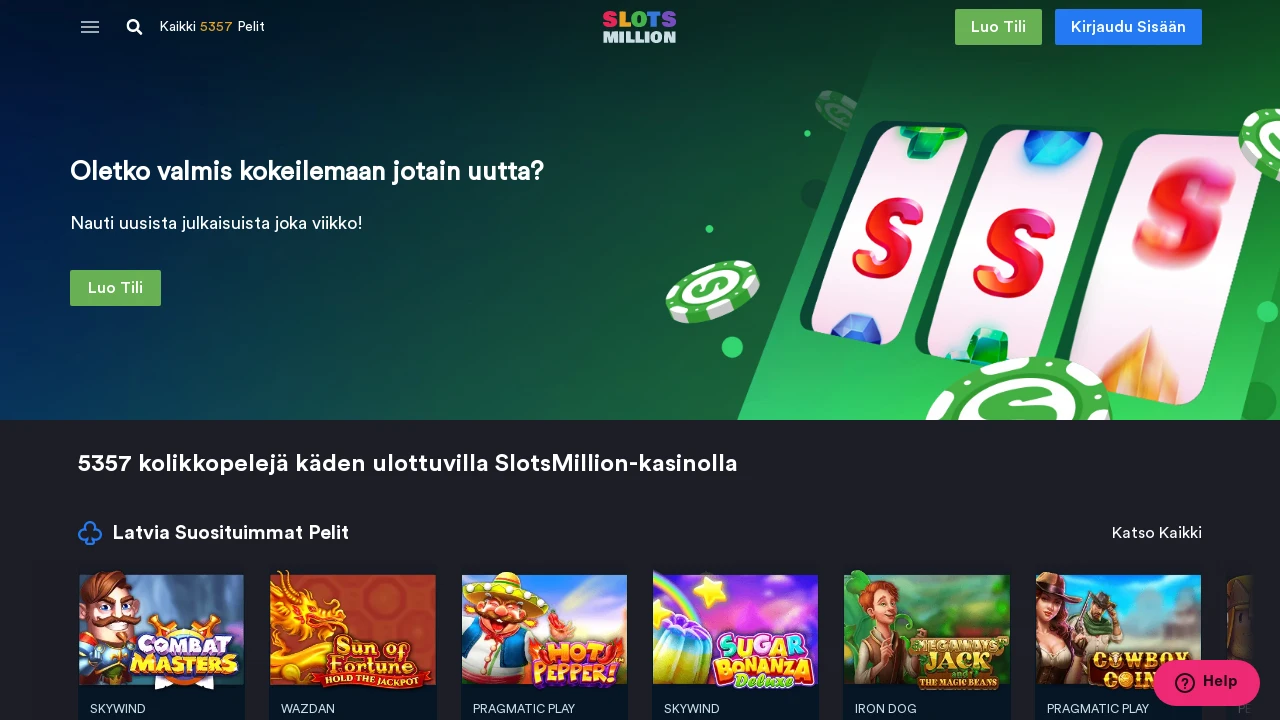Click the Luo Tili hero banner button
This screenshot has height=720, width=1280.
[115, 288]
